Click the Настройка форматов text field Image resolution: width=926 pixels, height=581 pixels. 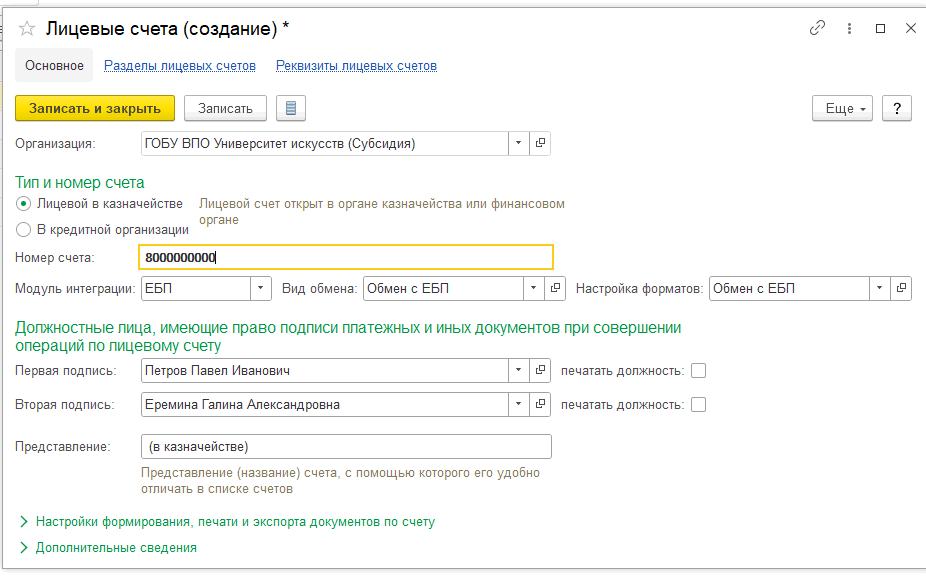point(790,288)
